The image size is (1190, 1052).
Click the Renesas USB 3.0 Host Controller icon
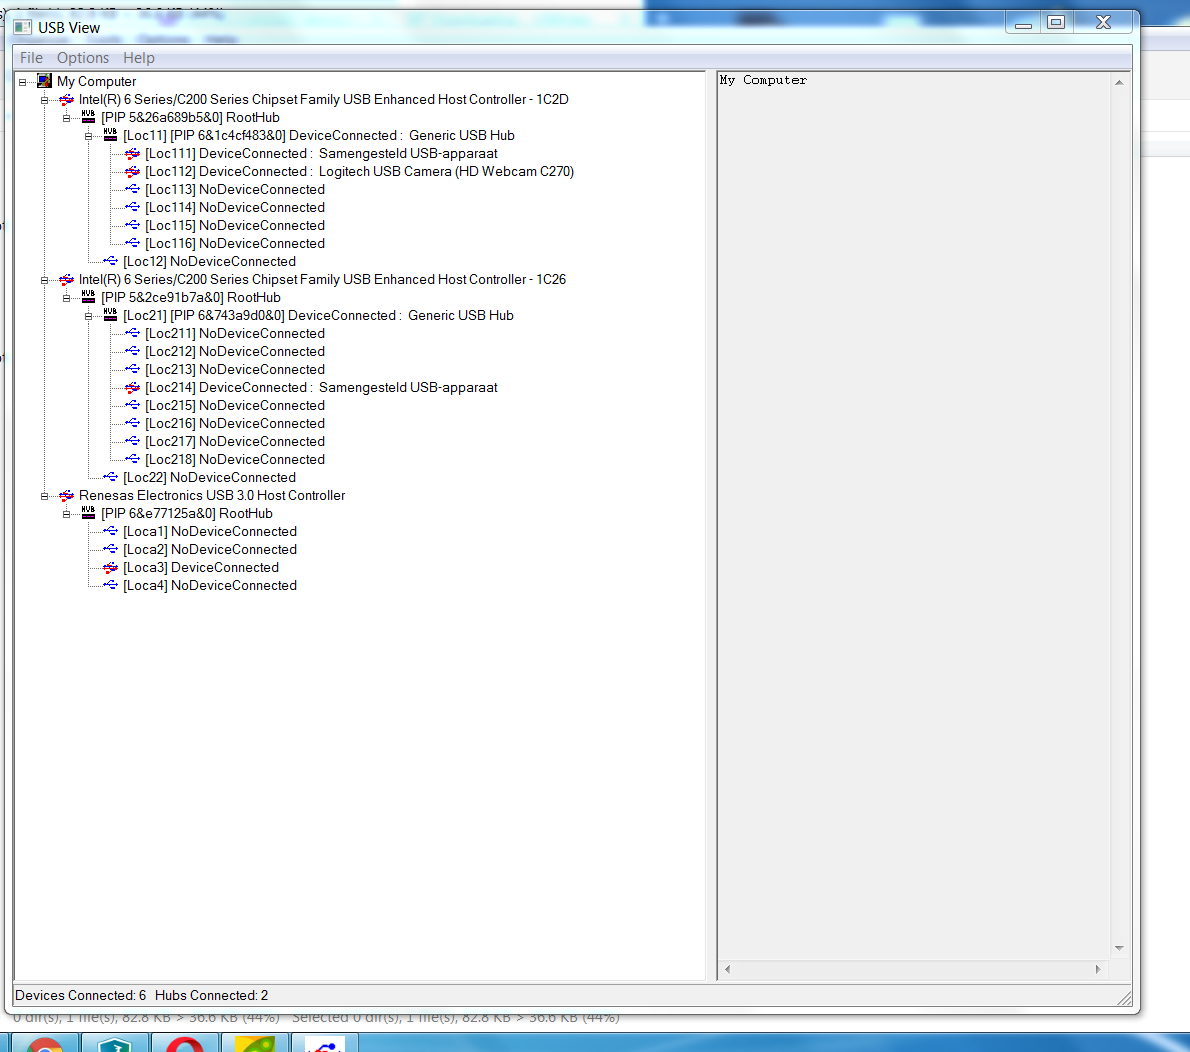67,496
